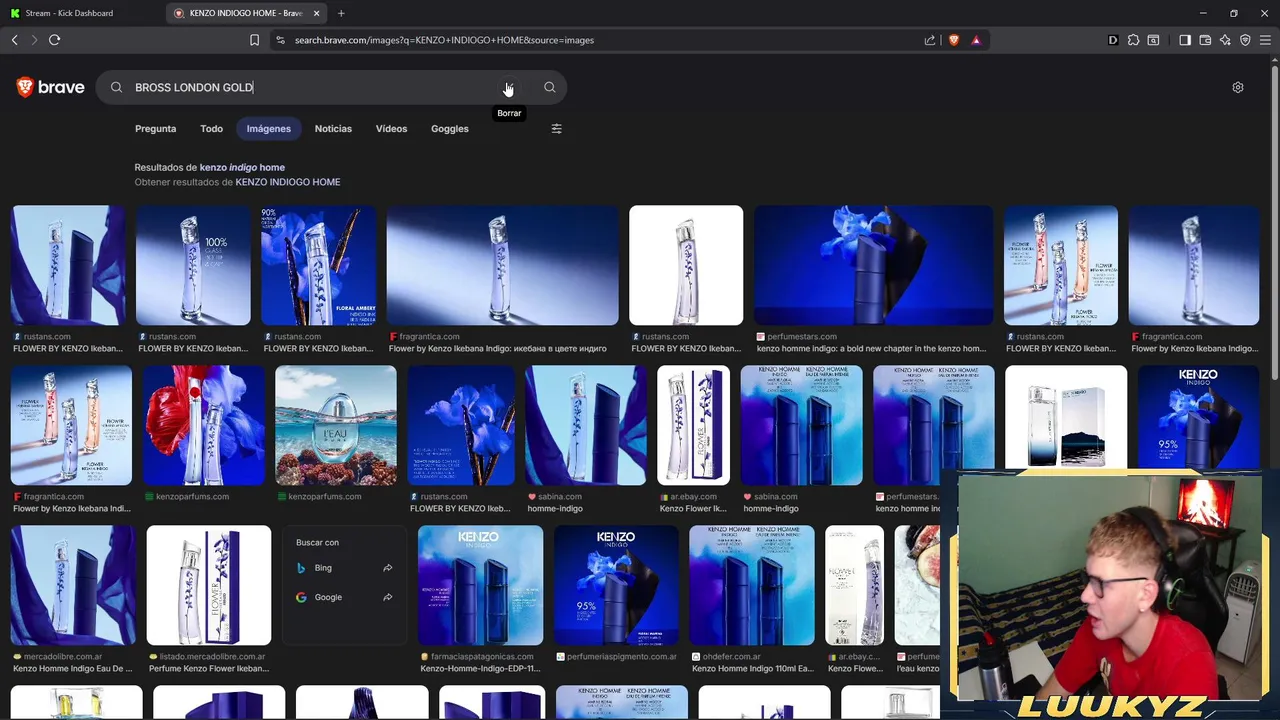Reload the current page
This screenshot has width=1280, height=720.
(x=55, y=40)
